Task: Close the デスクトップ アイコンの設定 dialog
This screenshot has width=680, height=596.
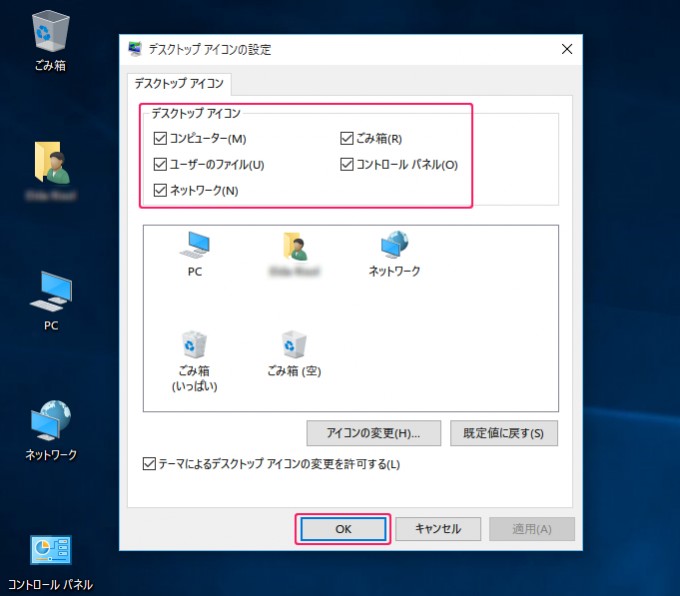Action: coord(567,49)
